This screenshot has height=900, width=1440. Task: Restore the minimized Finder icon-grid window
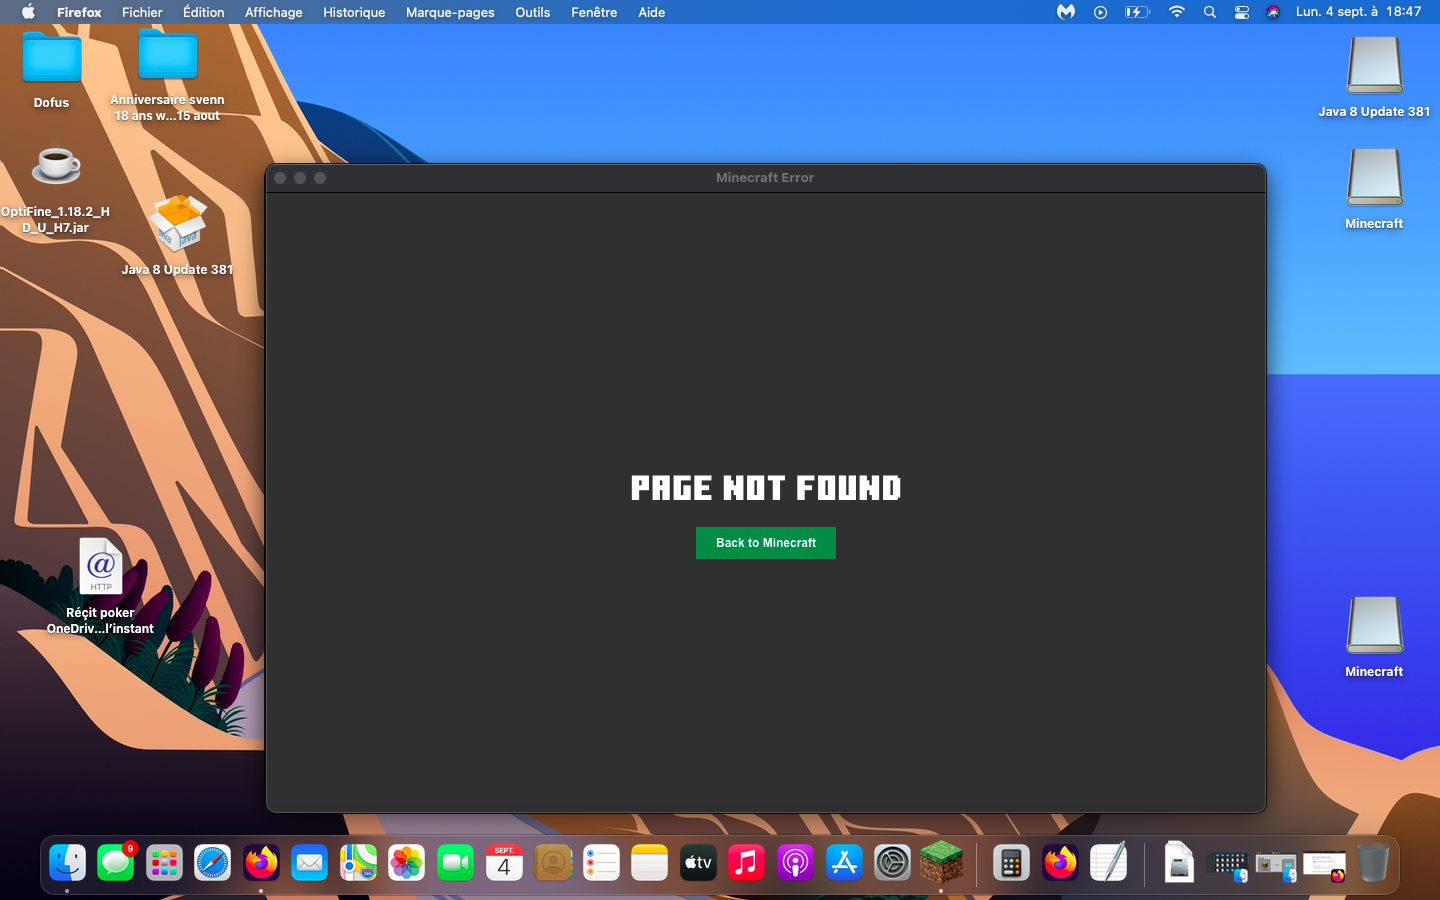click(x=1228, y=865)
